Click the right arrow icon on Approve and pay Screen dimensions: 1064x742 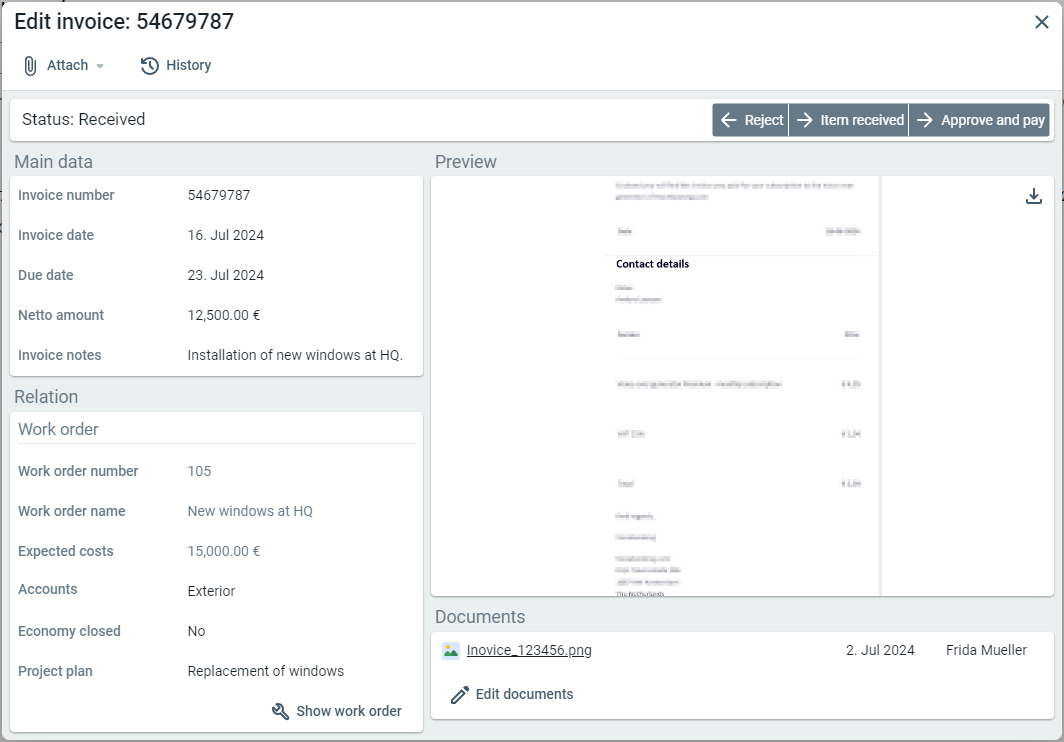tap(925, 120)
